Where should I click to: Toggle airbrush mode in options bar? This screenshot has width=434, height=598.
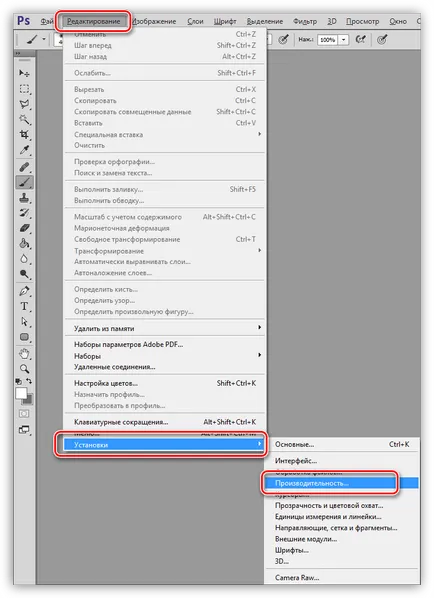[360, 39]
